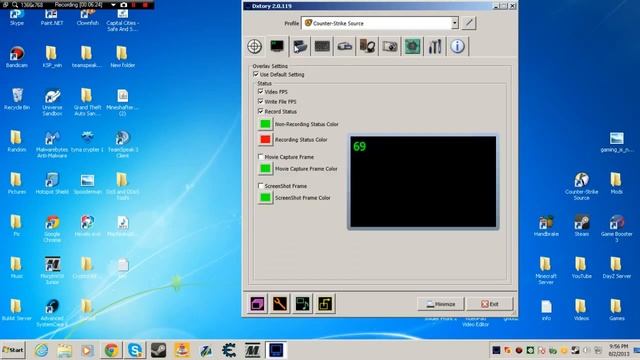
Task: Click the Dxtory Exit button
Action: point(490,304)
